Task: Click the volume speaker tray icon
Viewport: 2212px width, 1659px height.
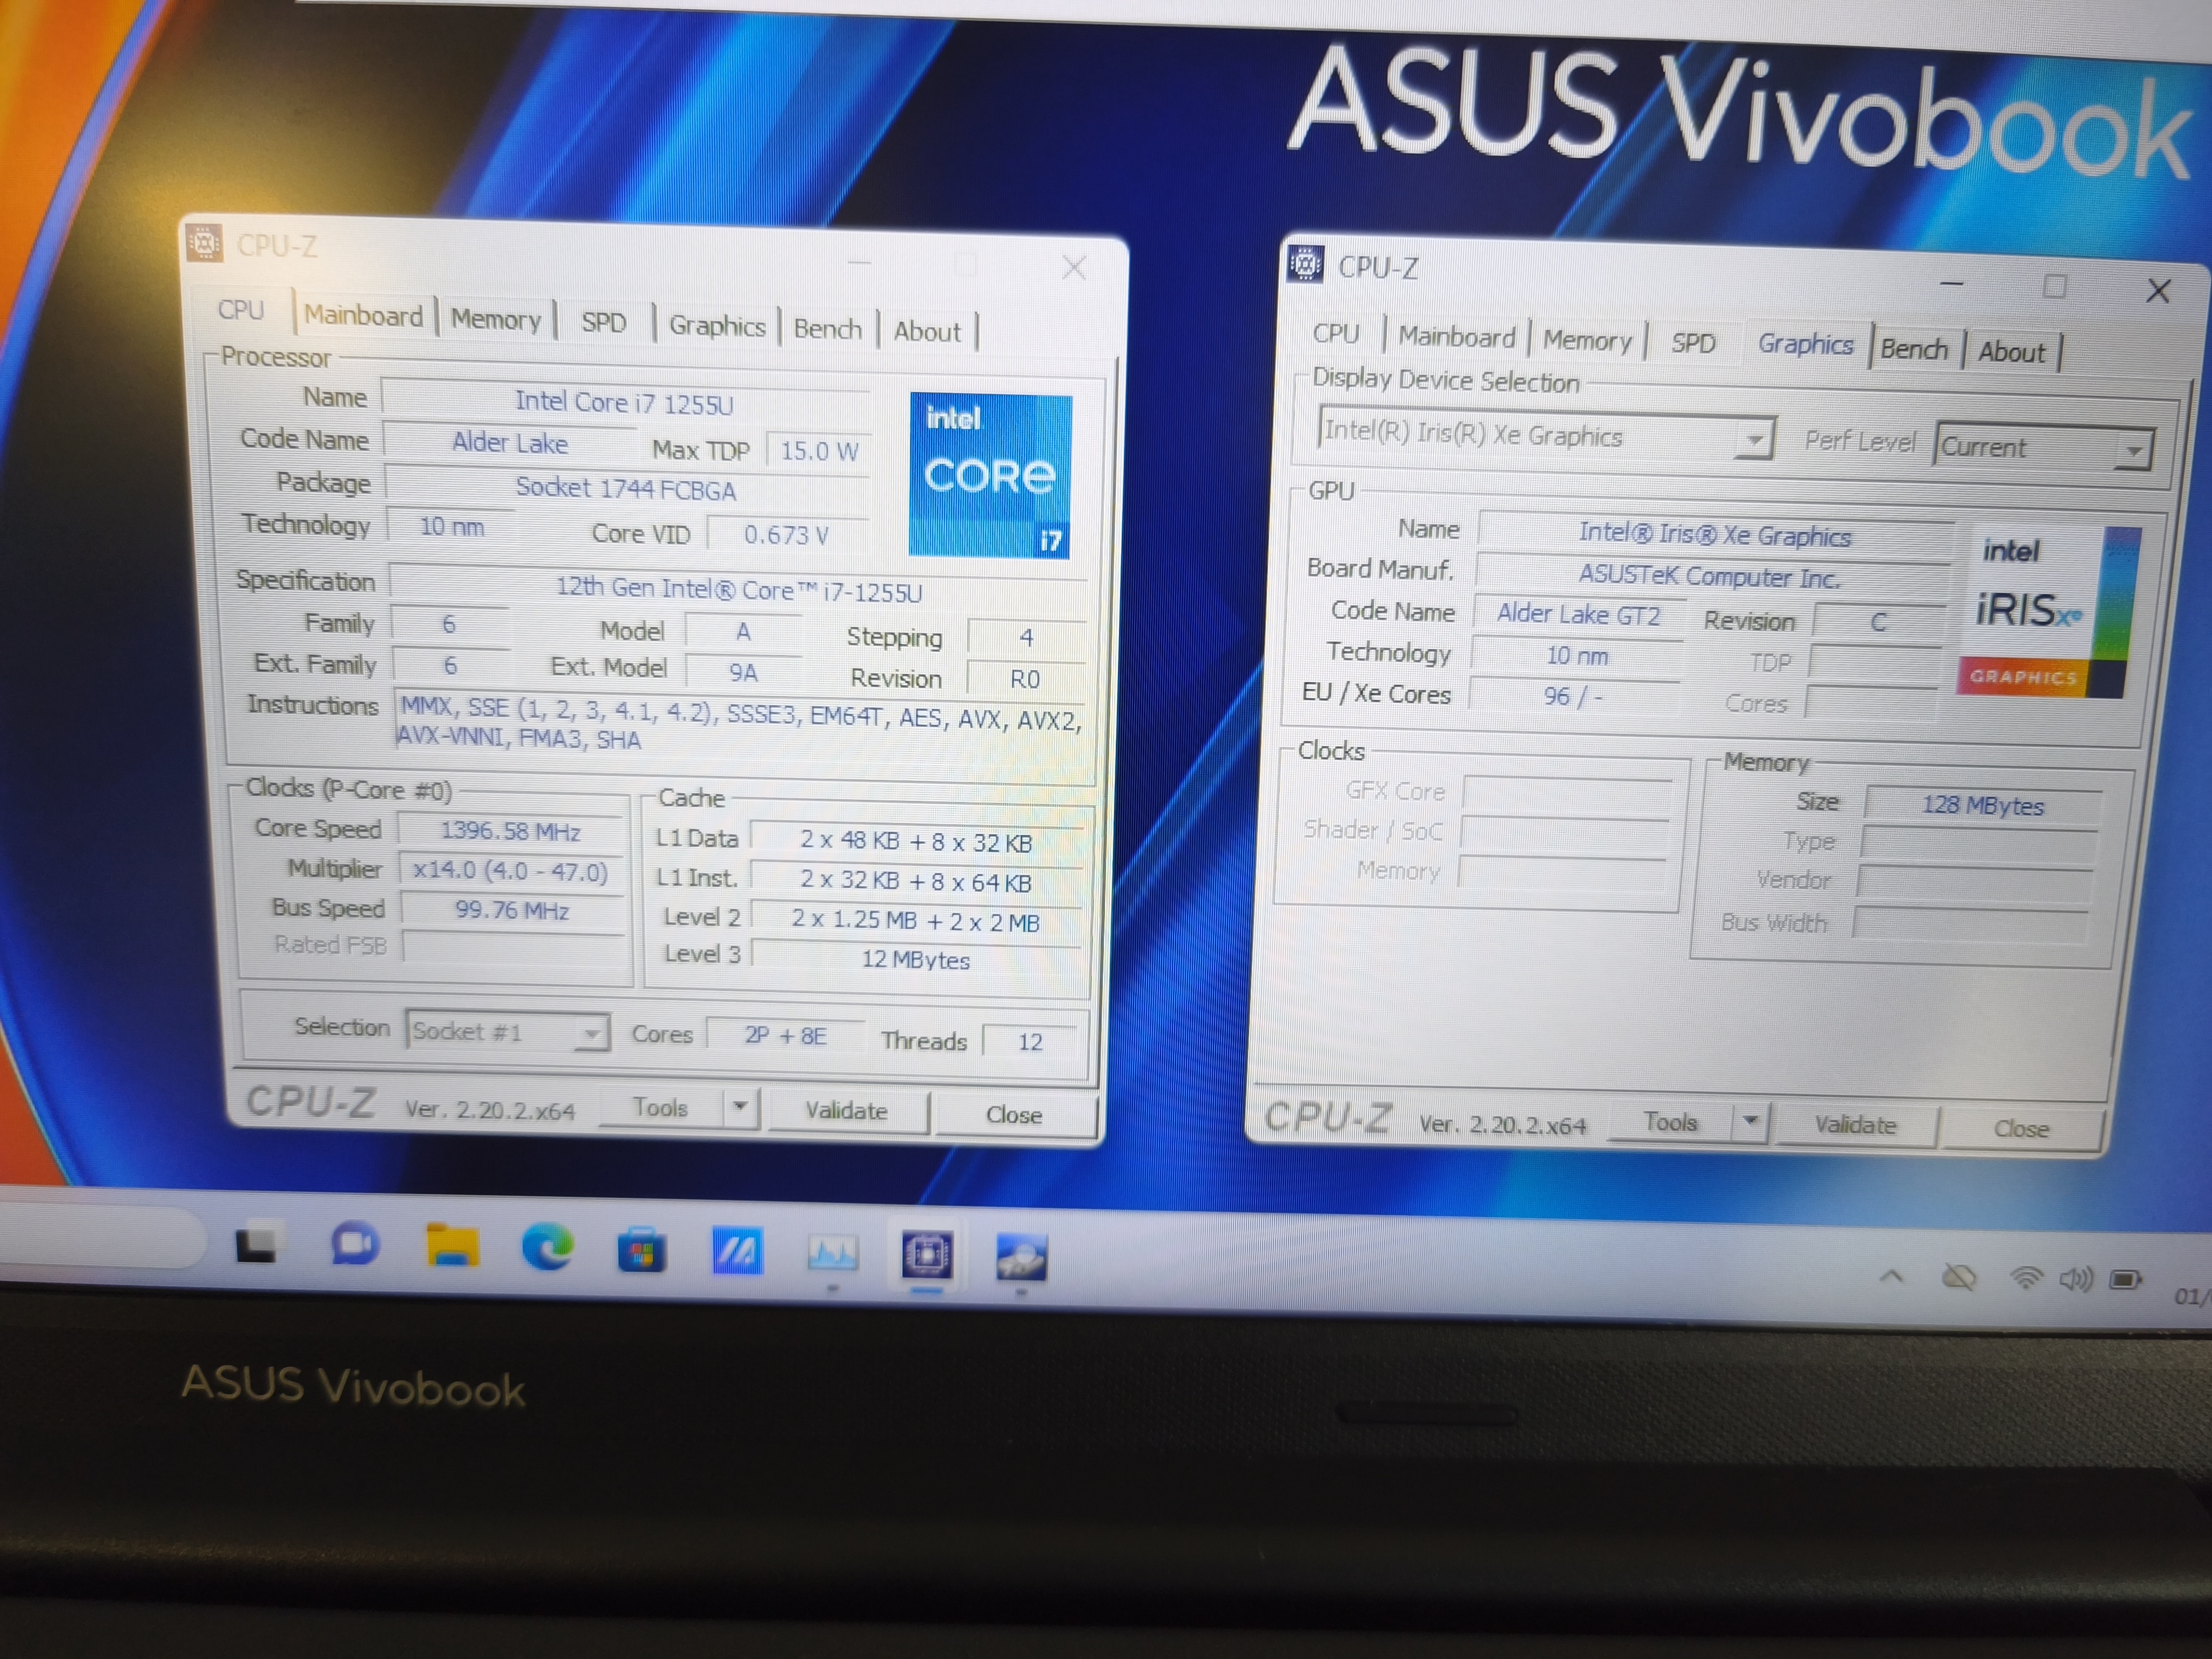Action: pos(2075,1279)
